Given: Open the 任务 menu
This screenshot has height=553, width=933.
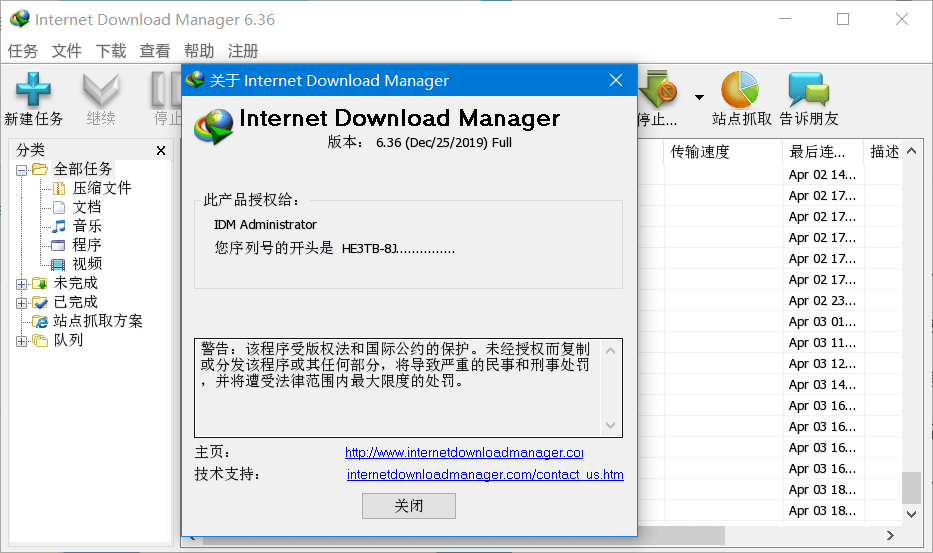Looking at the screenshot, I should pyautogui.click(x=23, y=51).
